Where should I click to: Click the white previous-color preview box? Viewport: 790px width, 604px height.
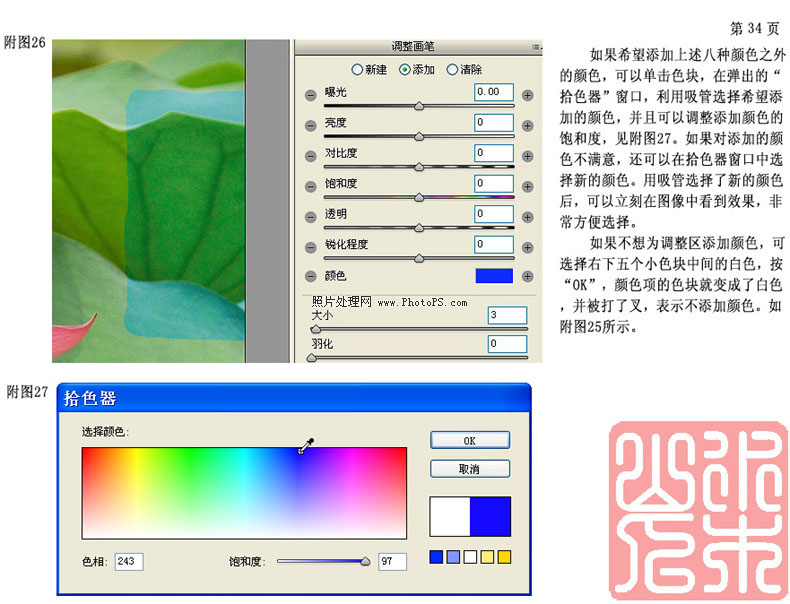(450, 516)
